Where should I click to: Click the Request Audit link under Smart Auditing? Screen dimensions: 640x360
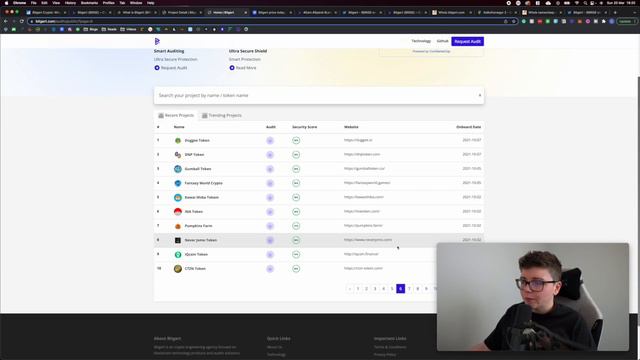coord(171,68)
